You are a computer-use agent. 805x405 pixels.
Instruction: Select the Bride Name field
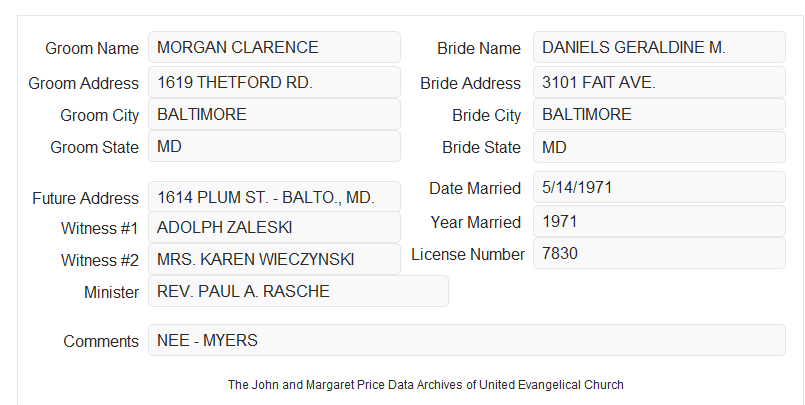[x=659, y=47]
